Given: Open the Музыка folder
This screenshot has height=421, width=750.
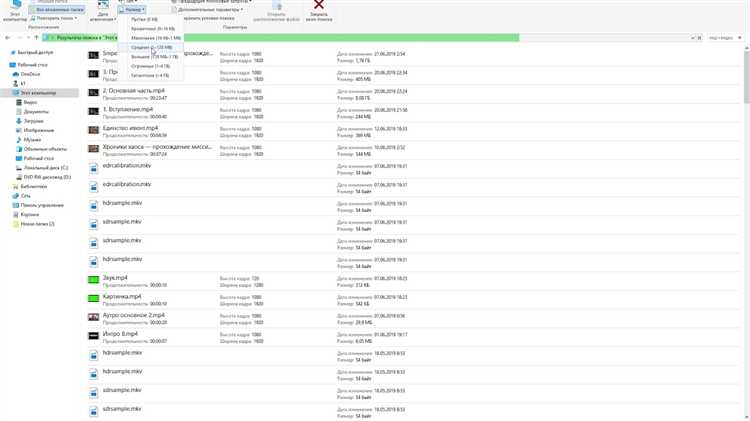Looking at the screenshot, I should [28, 140].
